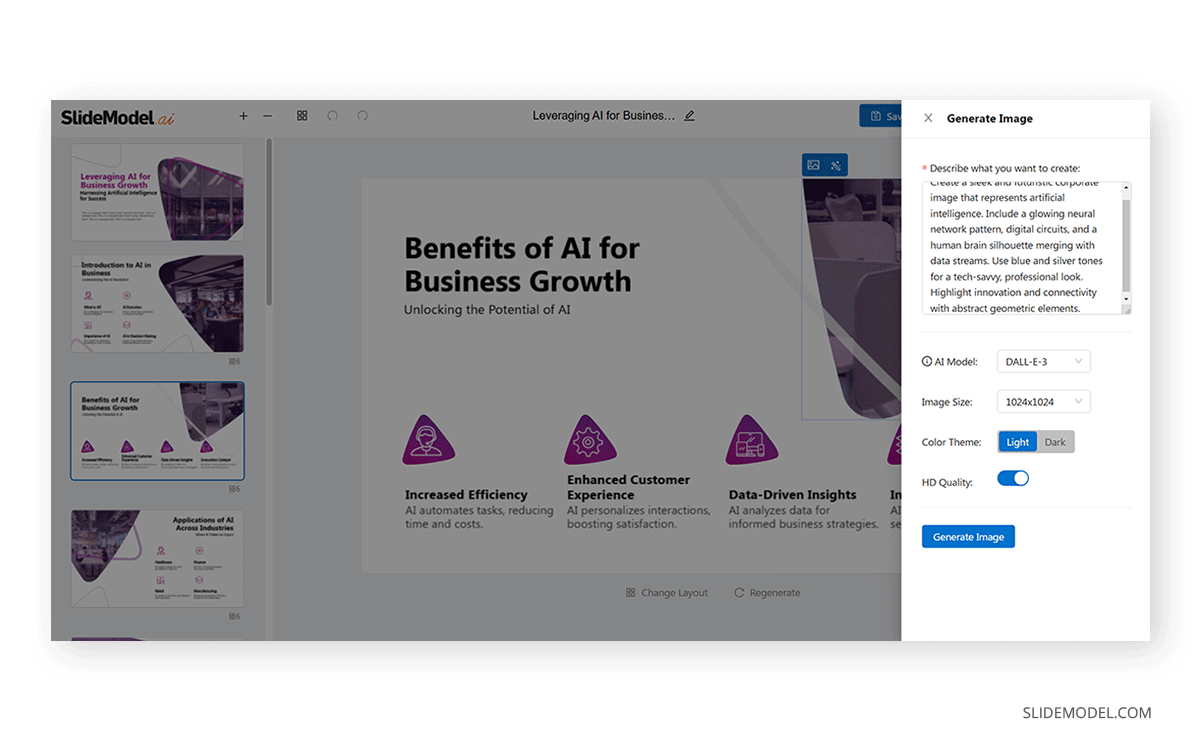Close the Generate Image panel
This screenshot has width=1200, height=743.
(928, 118)
